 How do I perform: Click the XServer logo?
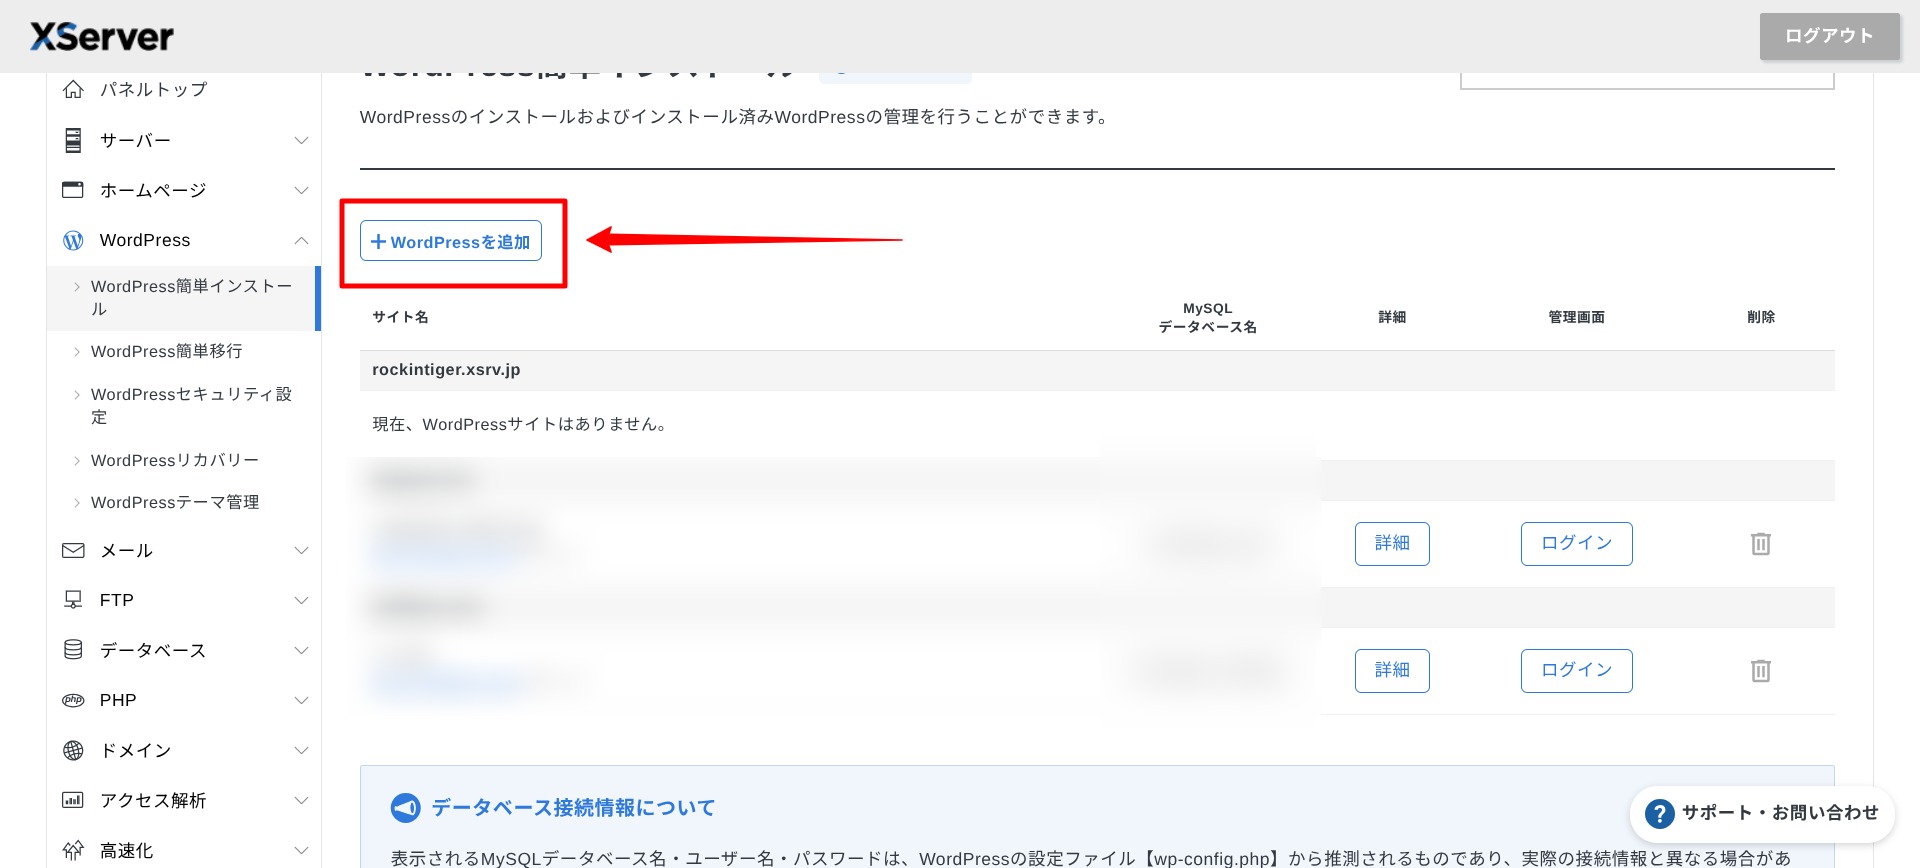tap(102, 37)
